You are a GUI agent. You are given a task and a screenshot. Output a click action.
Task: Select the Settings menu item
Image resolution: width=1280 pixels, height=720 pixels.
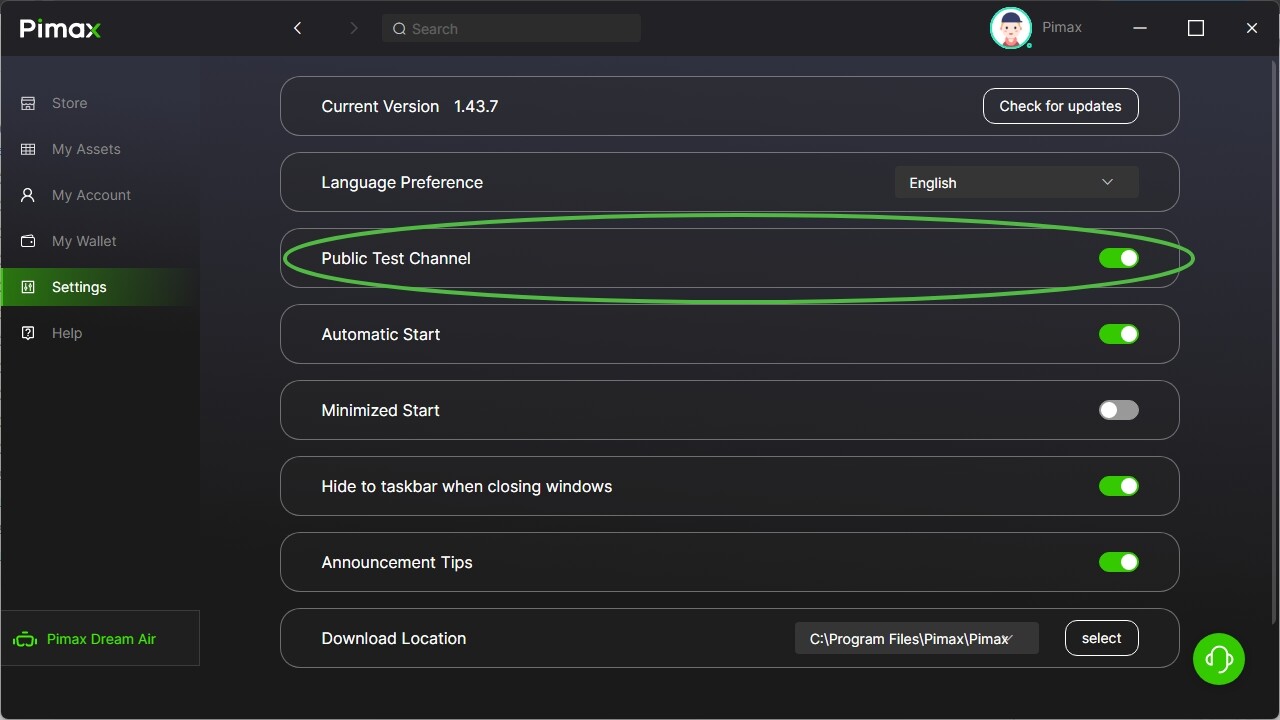click(79, 287)
